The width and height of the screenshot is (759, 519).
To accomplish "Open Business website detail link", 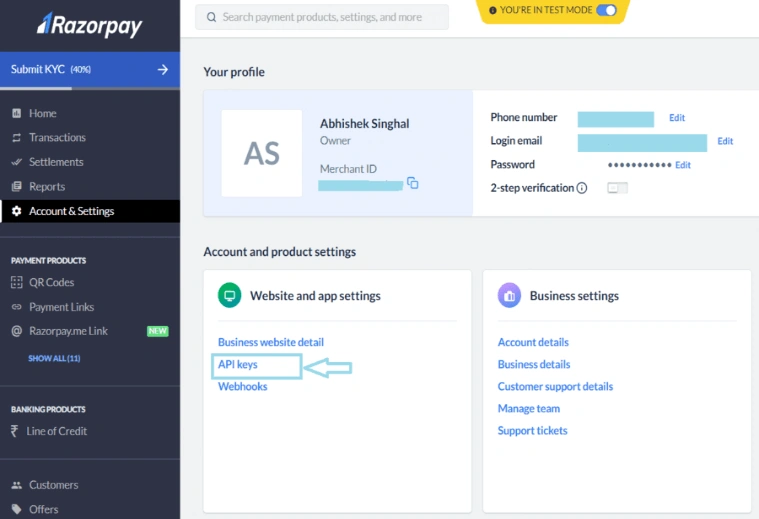I will 271,342.
